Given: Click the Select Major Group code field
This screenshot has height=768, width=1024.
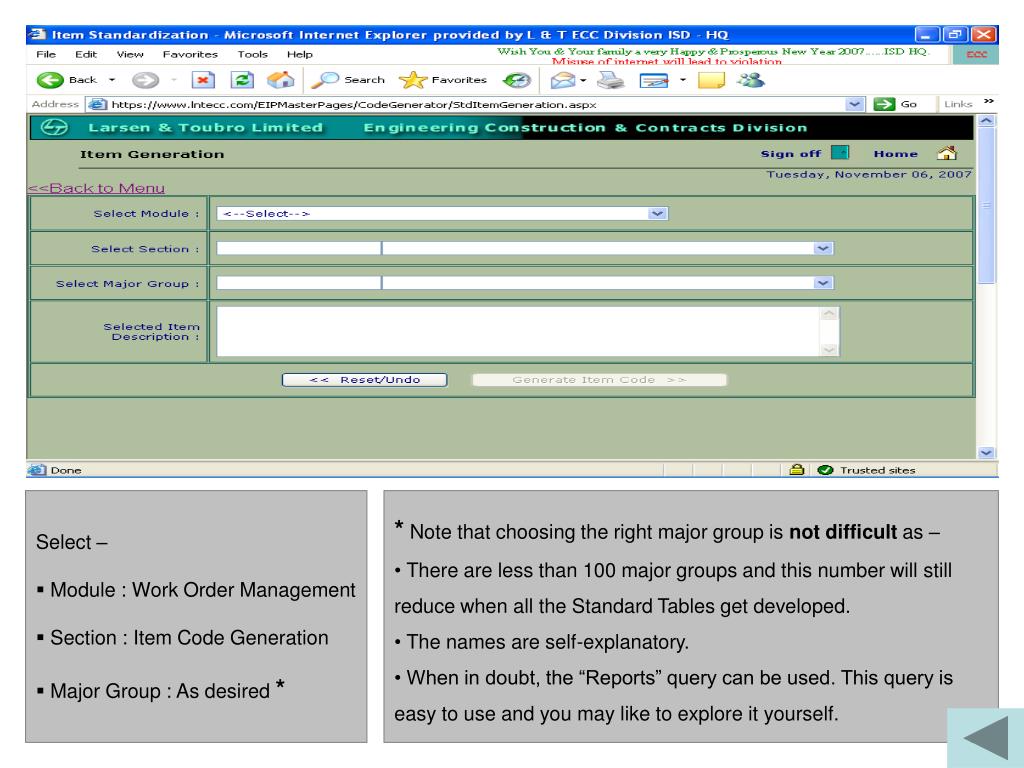Looking at the screenshot, I should point(298,283).
